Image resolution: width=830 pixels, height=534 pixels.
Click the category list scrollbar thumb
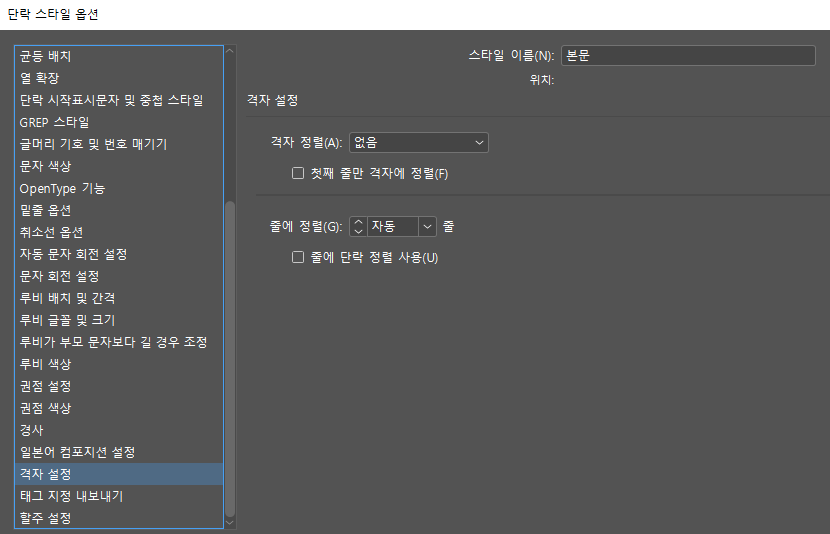point(230,359)
